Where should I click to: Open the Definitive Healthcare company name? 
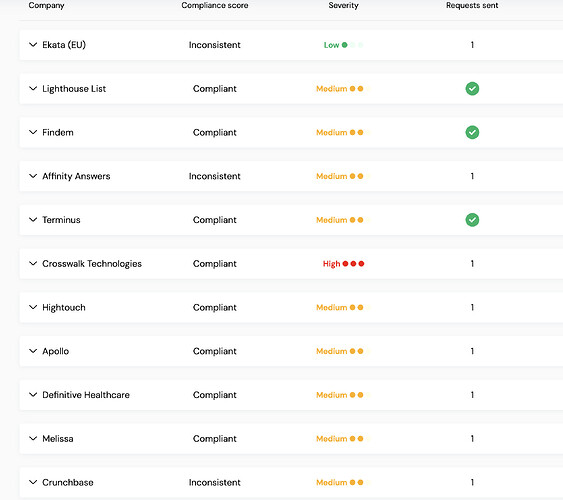click(86, 395)
